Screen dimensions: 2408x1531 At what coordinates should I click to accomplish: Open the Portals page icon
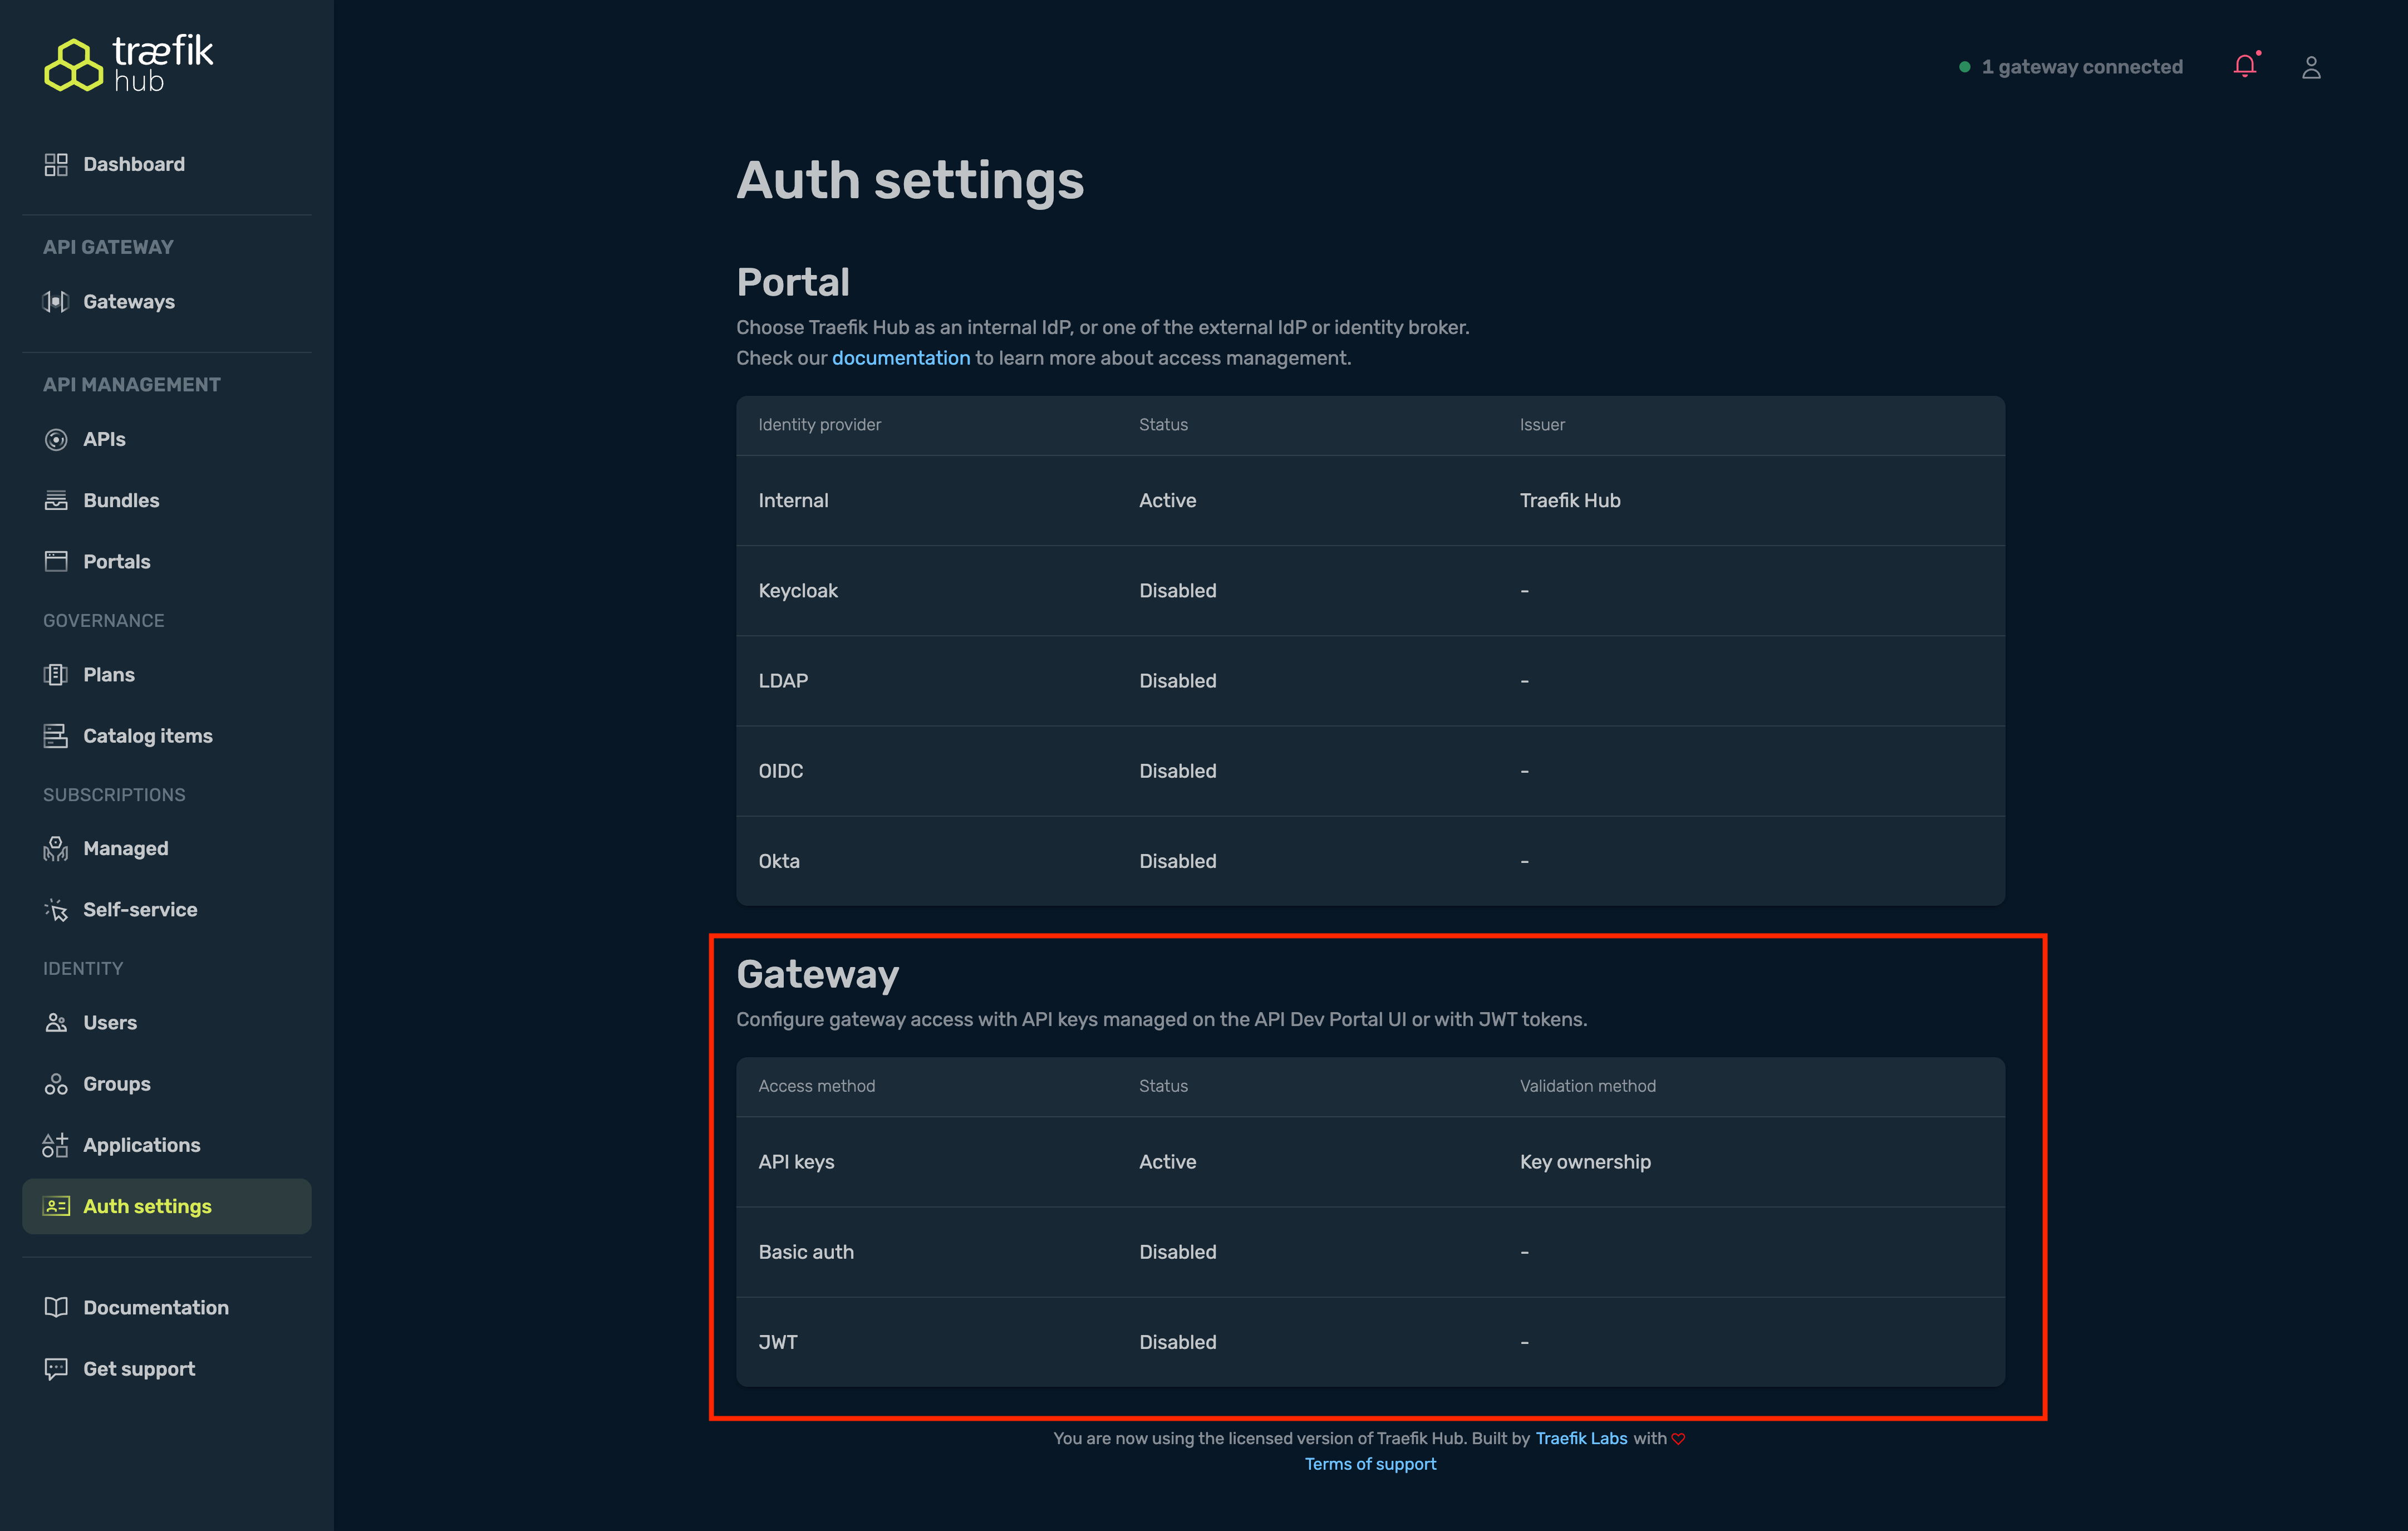click(56, 561)
